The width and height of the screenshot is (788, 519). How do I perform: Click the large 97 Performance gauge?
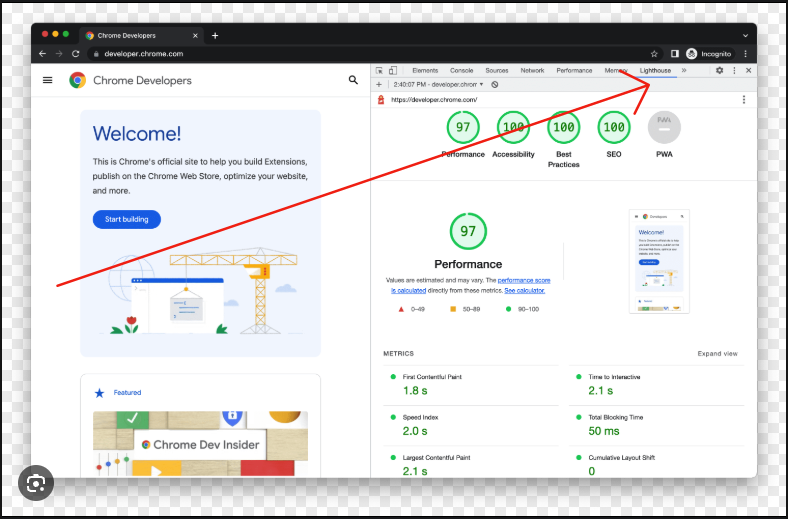point(468,231)
